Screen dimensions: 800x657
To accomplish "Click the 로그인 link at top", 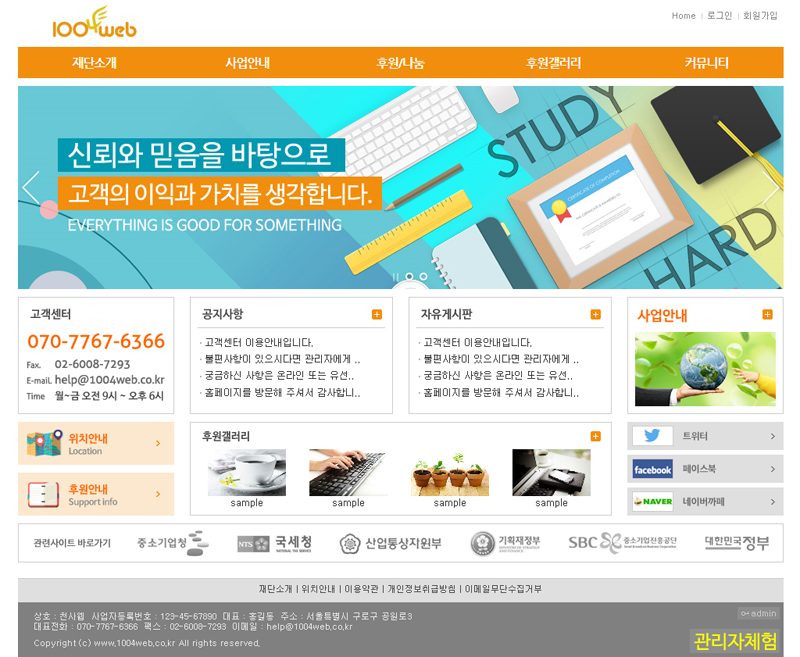I will (x=719, y=16).
